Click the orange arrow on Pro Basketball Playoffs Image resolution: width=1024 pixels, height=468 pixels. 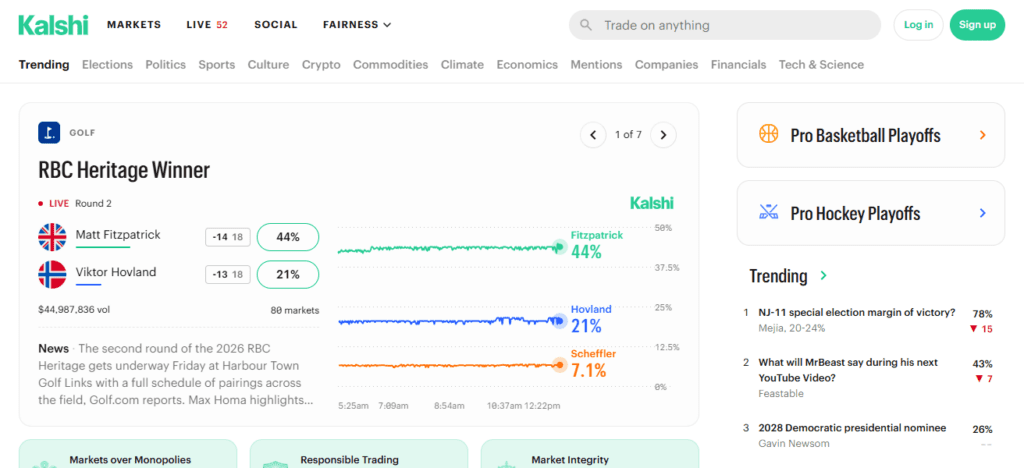[982, 135]
